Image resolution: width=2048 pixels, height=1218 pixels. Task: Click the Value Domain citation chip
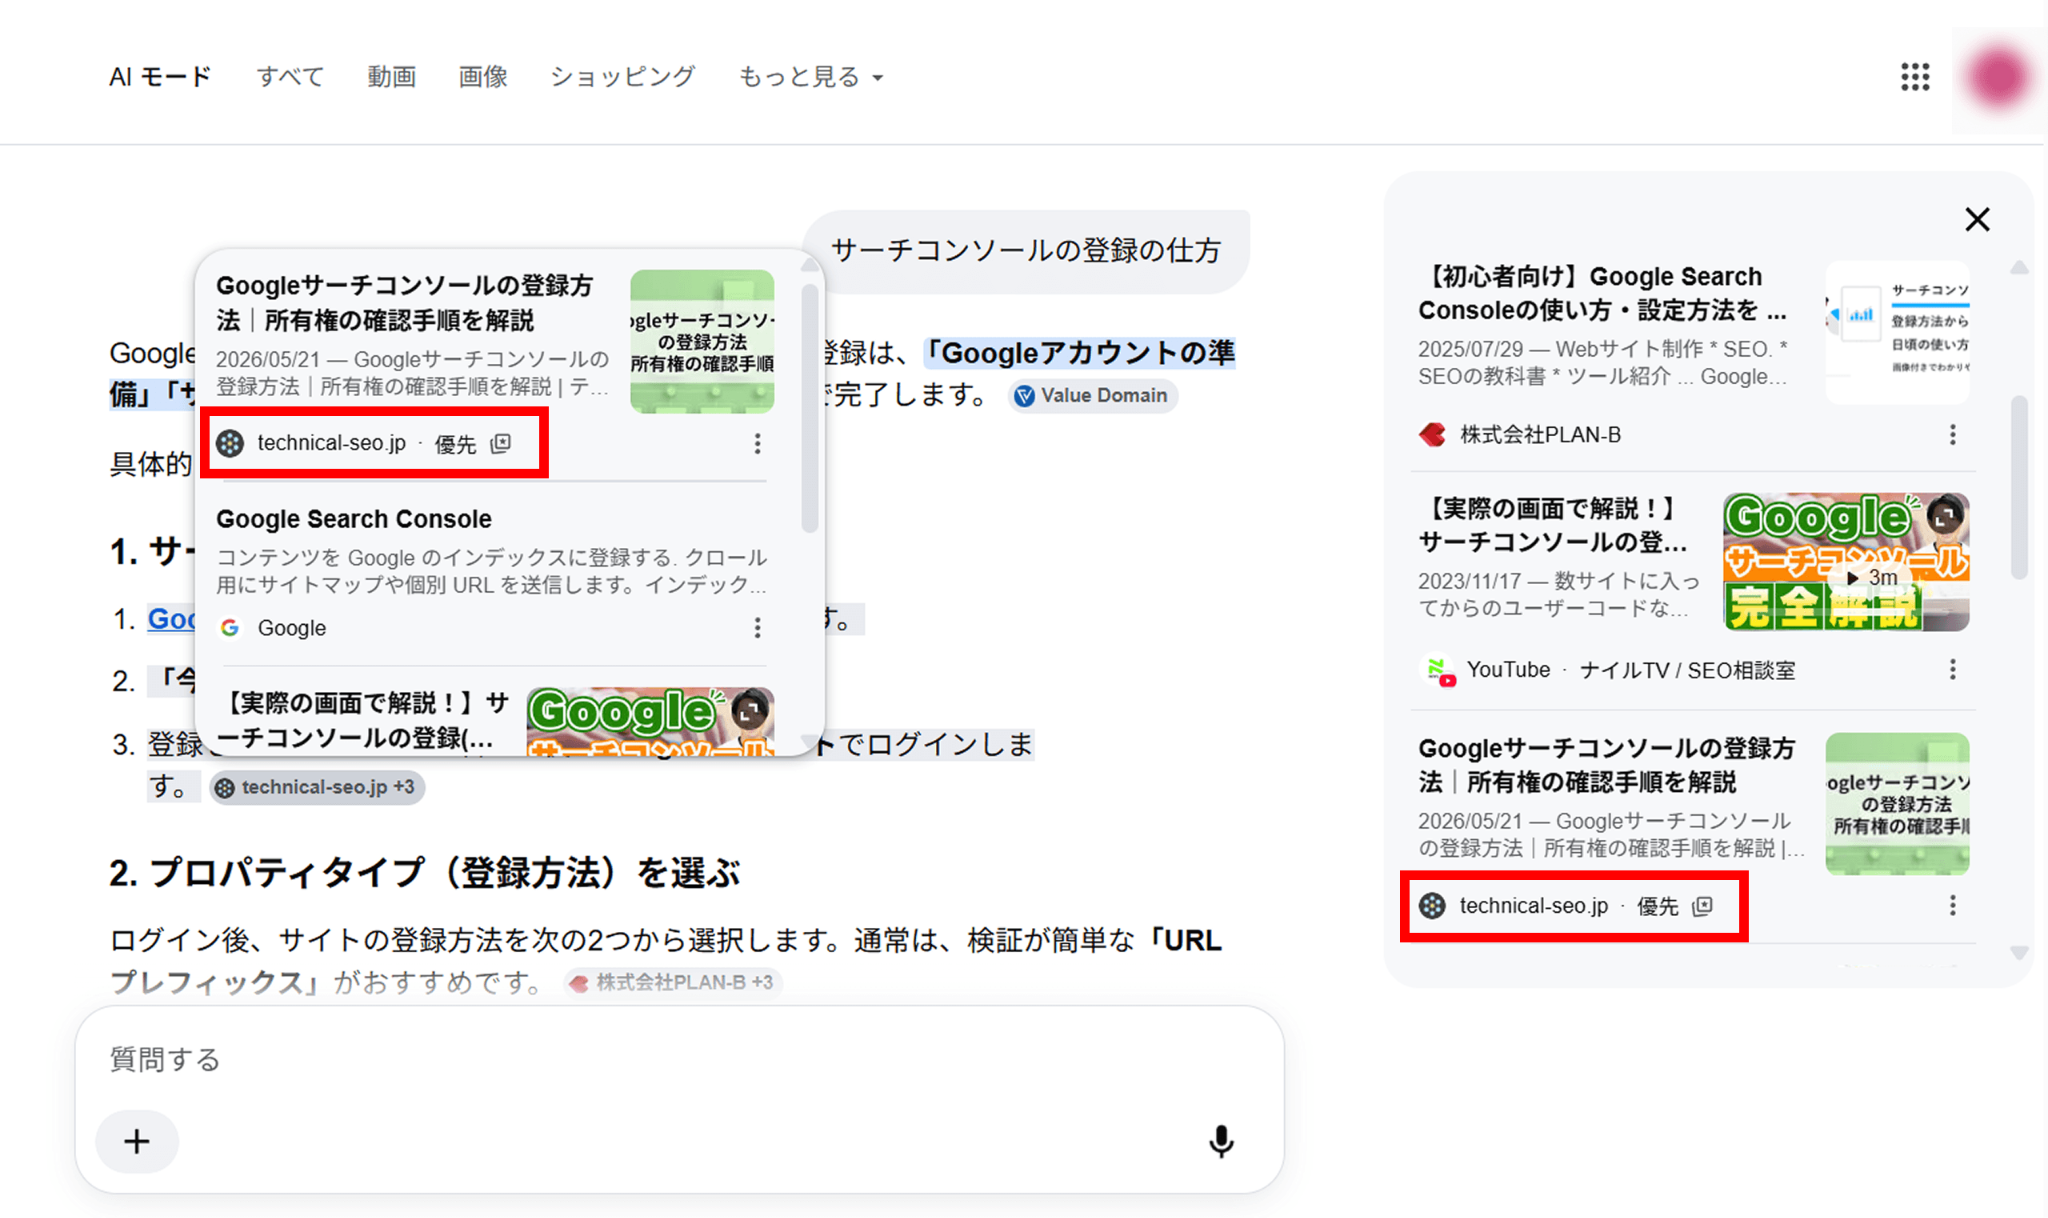[x=1092, y=395]
